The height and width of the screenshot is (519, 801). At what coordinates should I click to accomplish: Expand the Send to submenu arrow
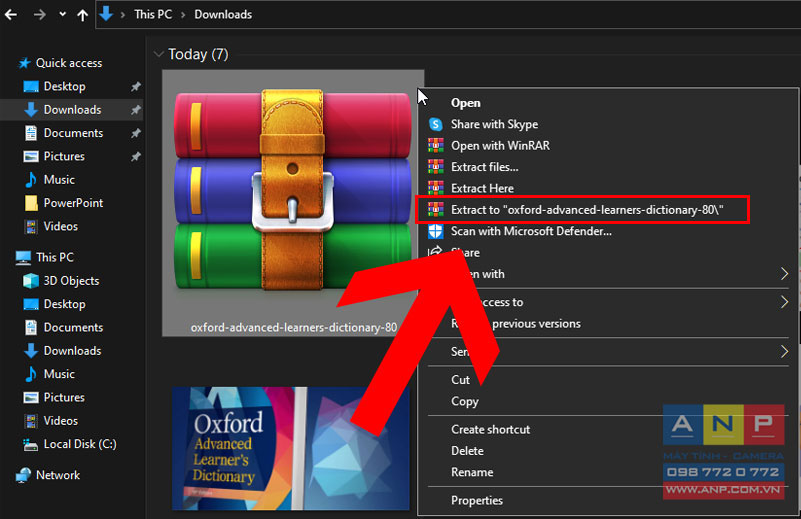pos(784,351)
